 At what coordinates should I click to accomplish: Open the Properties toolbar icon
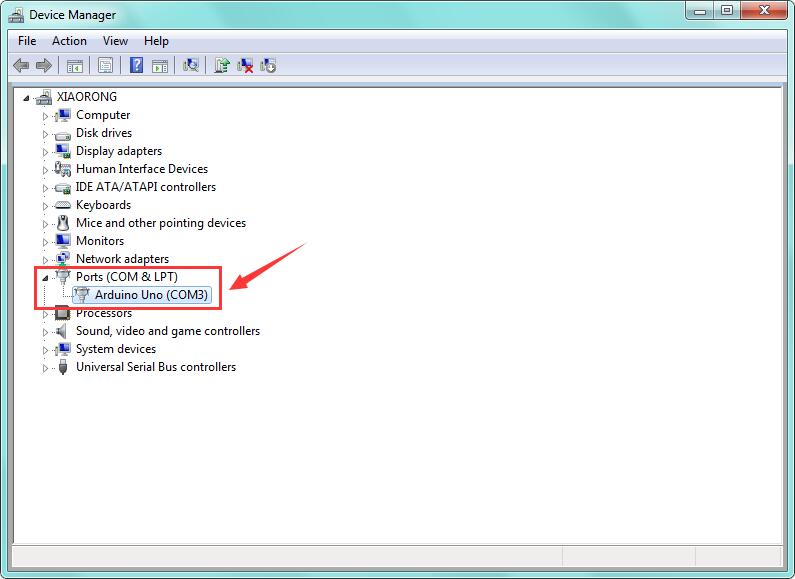click(x=105, y=65)
